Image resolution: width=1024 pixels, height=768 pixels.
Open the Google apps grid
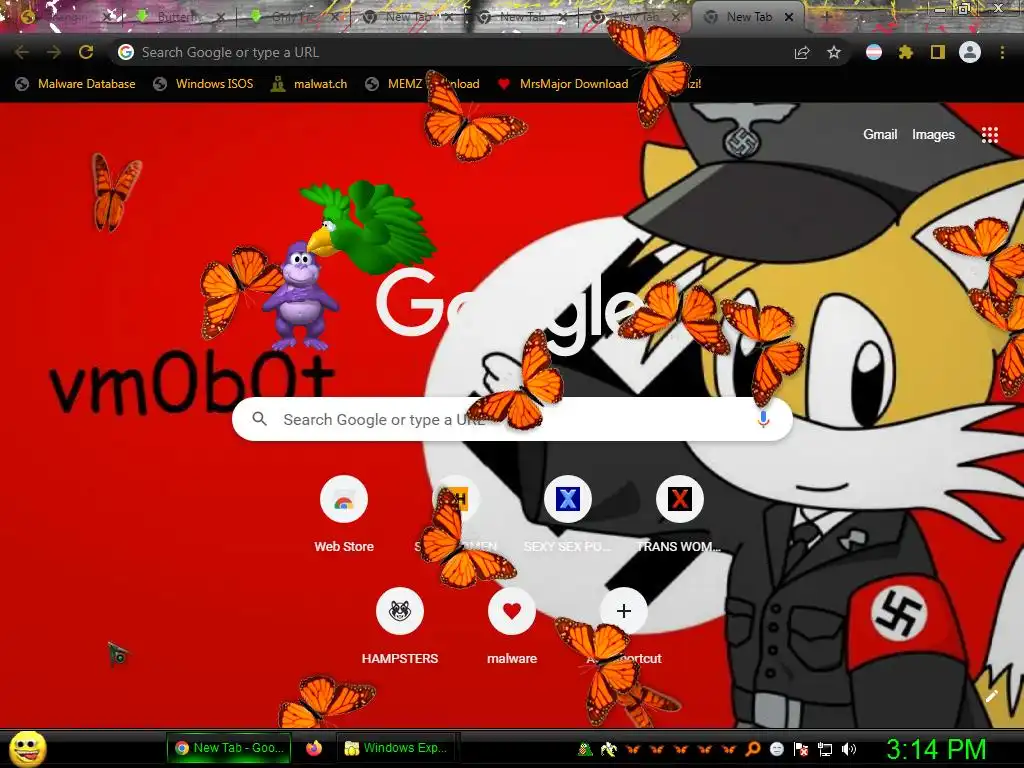[x=990, y=135]
